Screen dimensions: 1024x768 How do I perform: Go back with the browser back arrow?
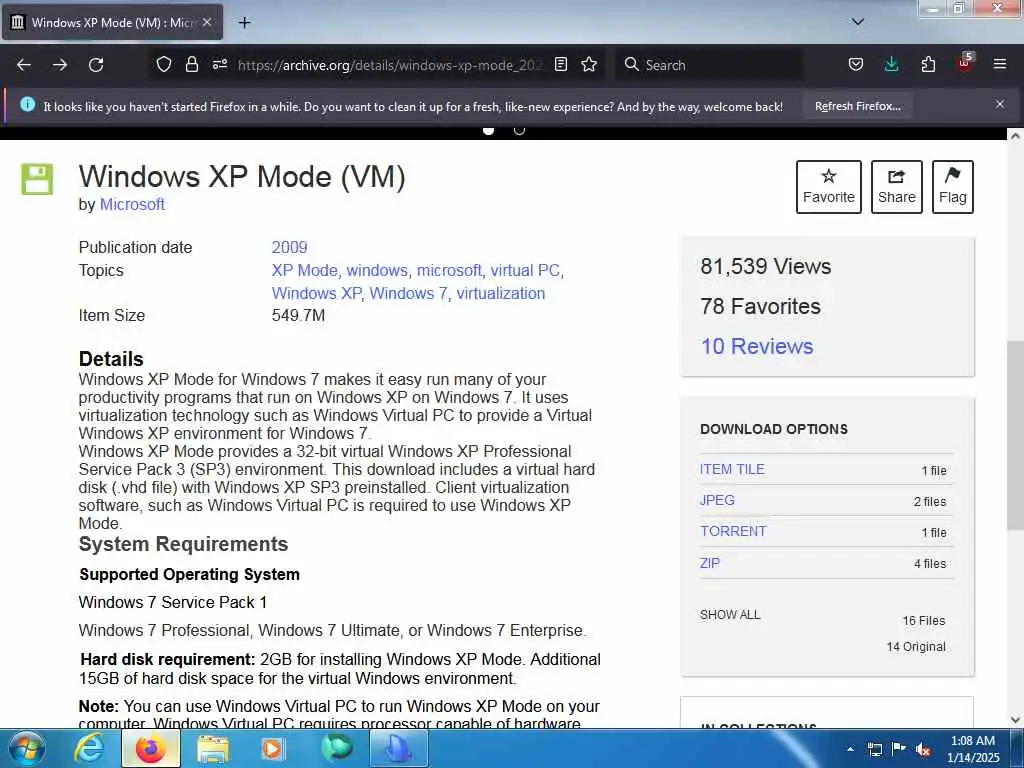24,65
